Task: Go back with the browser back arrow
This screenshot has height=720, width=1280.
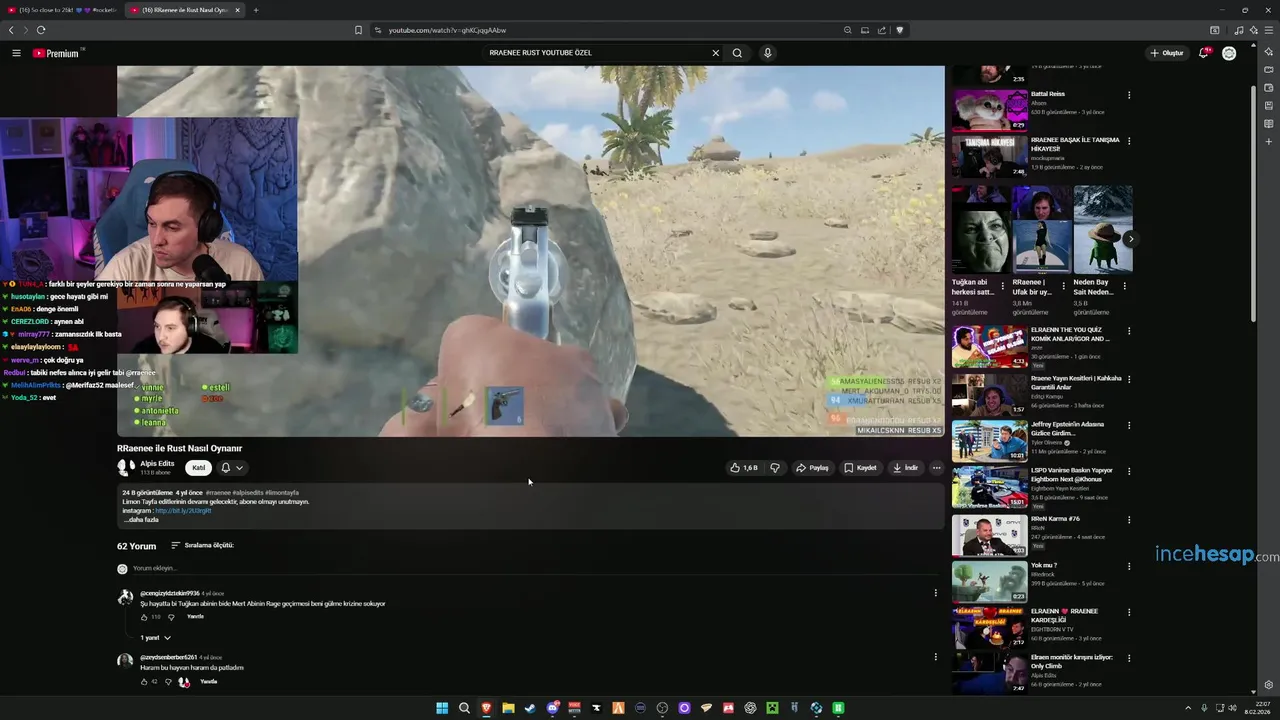Action: pyautogui.click(x=11, y=30)
